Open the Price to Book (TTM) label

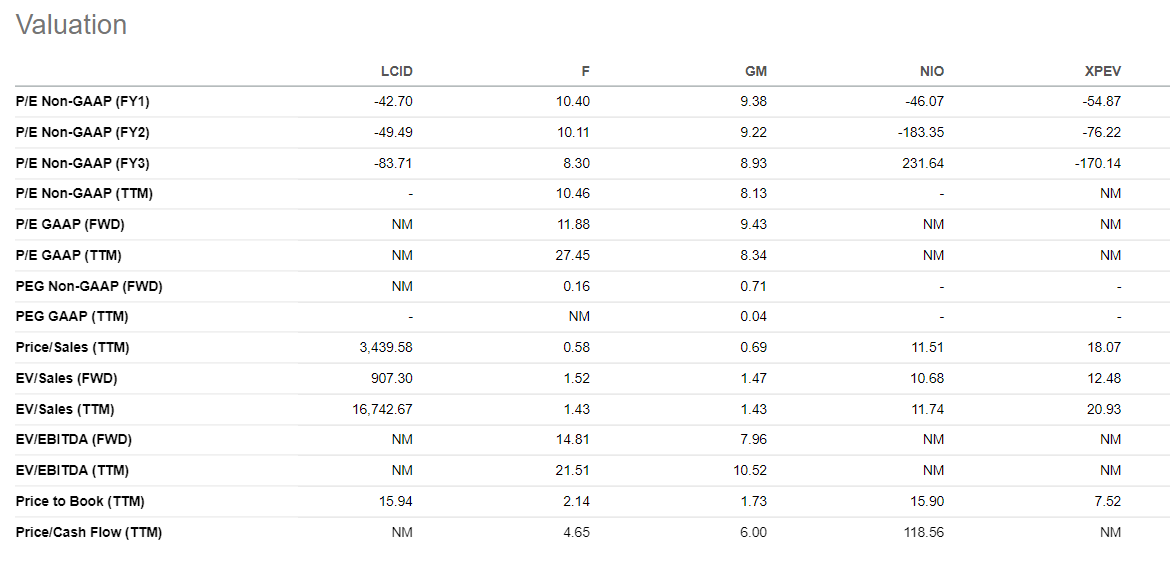click(x=73, y=501)
